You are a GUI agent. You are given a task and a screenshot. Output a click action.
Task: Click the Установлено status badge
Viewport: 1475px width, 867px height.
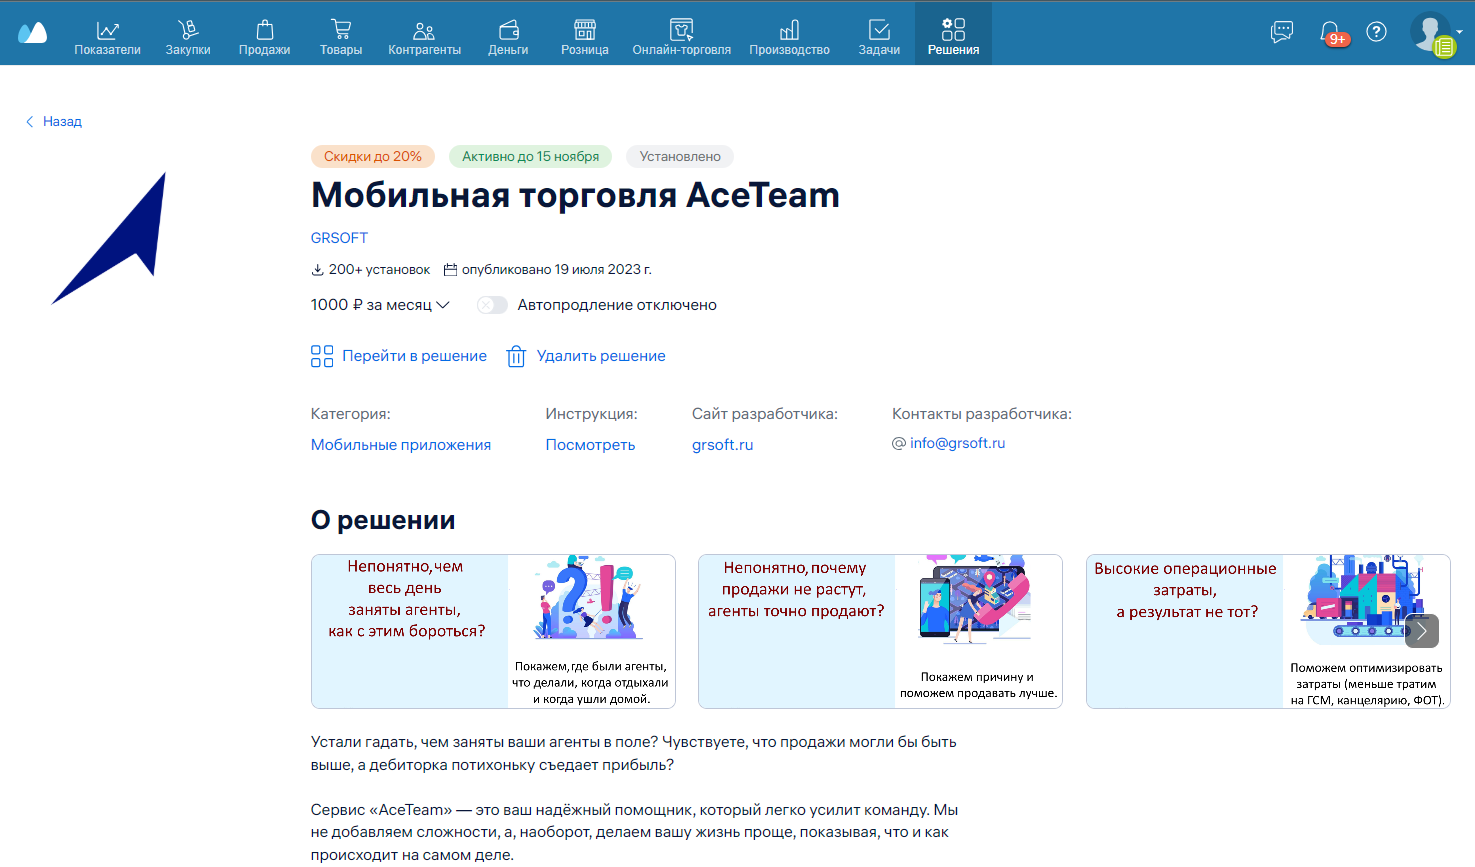[680, 156]
